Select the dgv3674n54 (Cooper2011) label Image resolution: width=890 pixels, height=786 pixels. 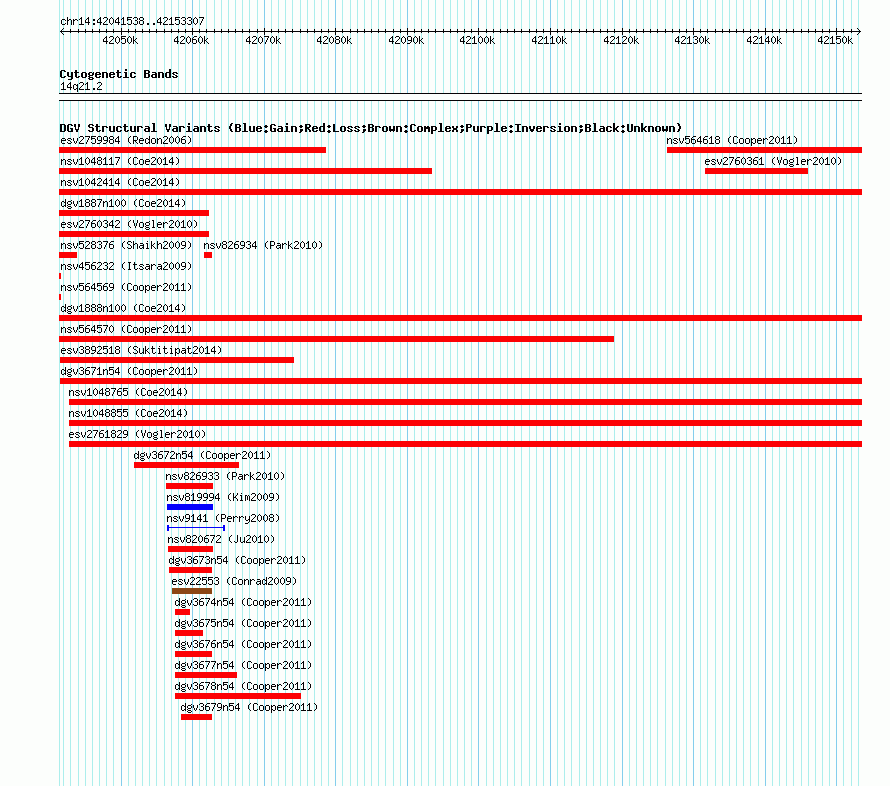[244, 602]
